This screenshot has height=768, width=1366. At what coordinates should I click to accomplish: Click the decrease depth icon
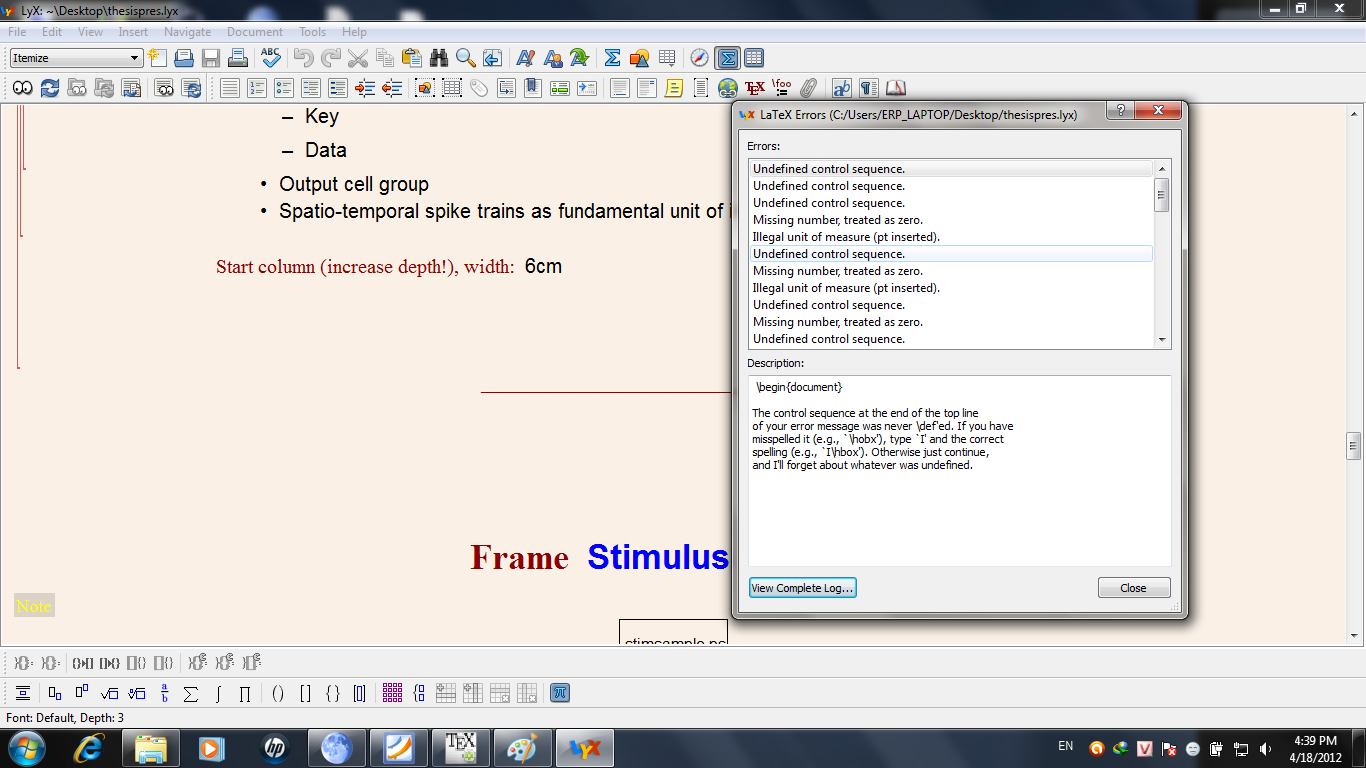pyautogui.click(x=392, y=88)
